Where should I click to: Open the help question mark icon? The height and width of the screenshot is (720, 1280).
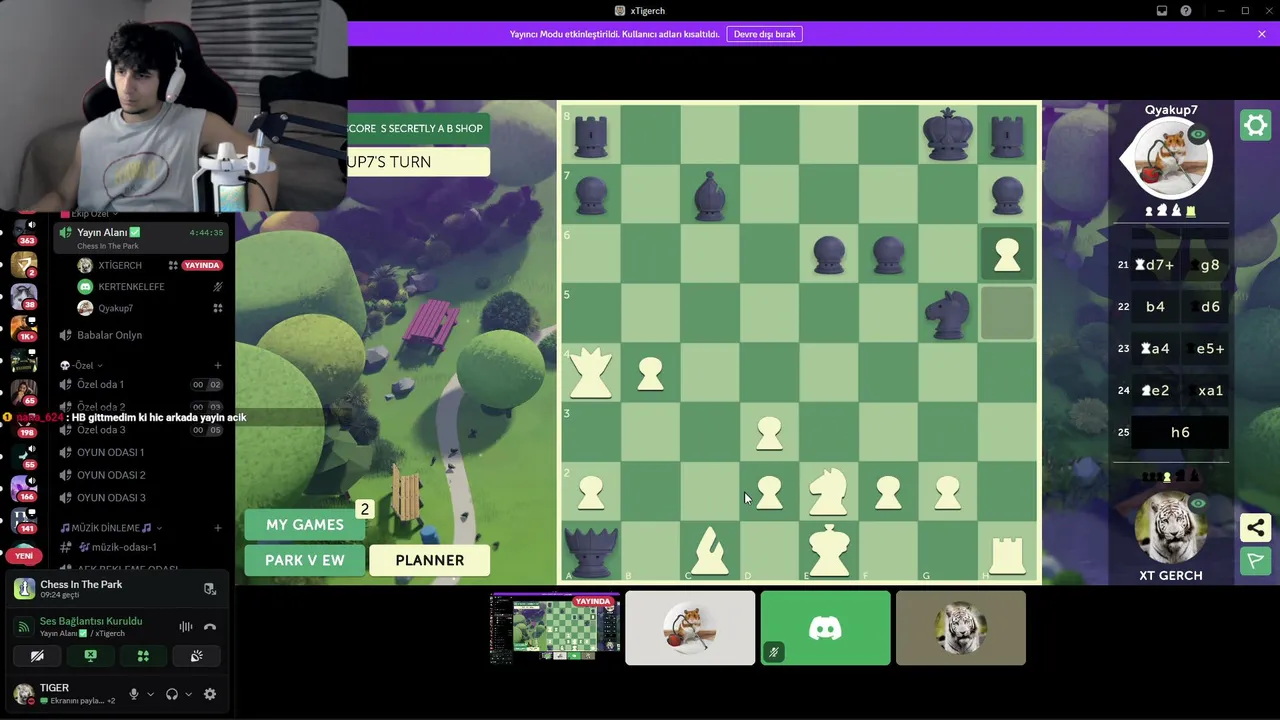(x=1186, y=11)
